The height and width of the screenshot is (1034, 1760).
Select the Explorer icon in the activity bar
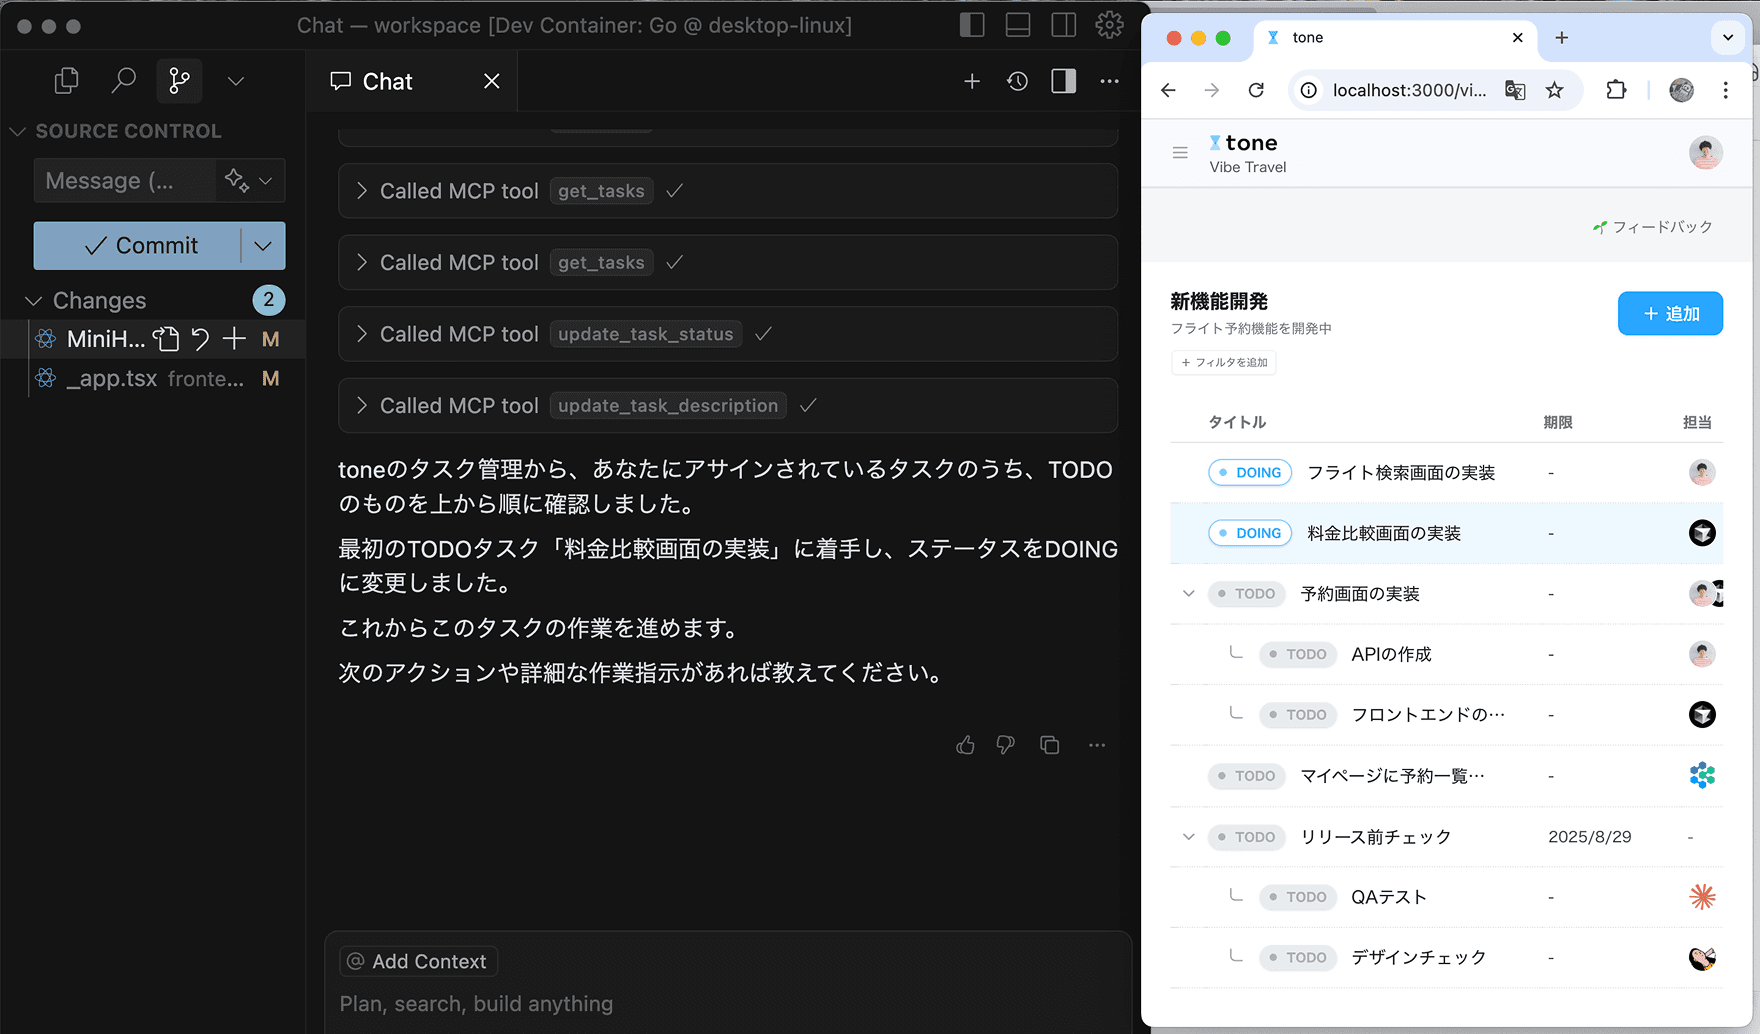click(65, 80)
